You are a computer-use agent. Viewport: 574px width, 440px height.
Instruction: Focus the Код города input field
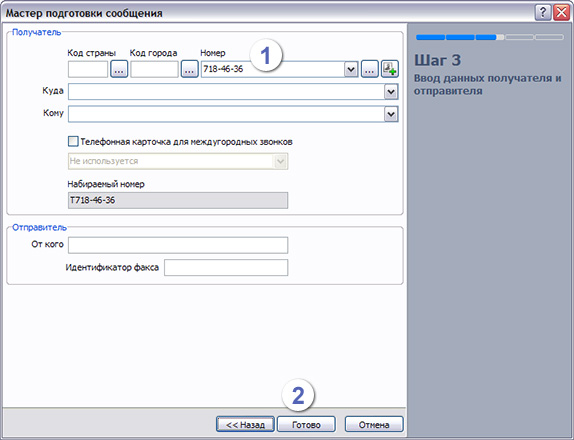coord(154,69)
